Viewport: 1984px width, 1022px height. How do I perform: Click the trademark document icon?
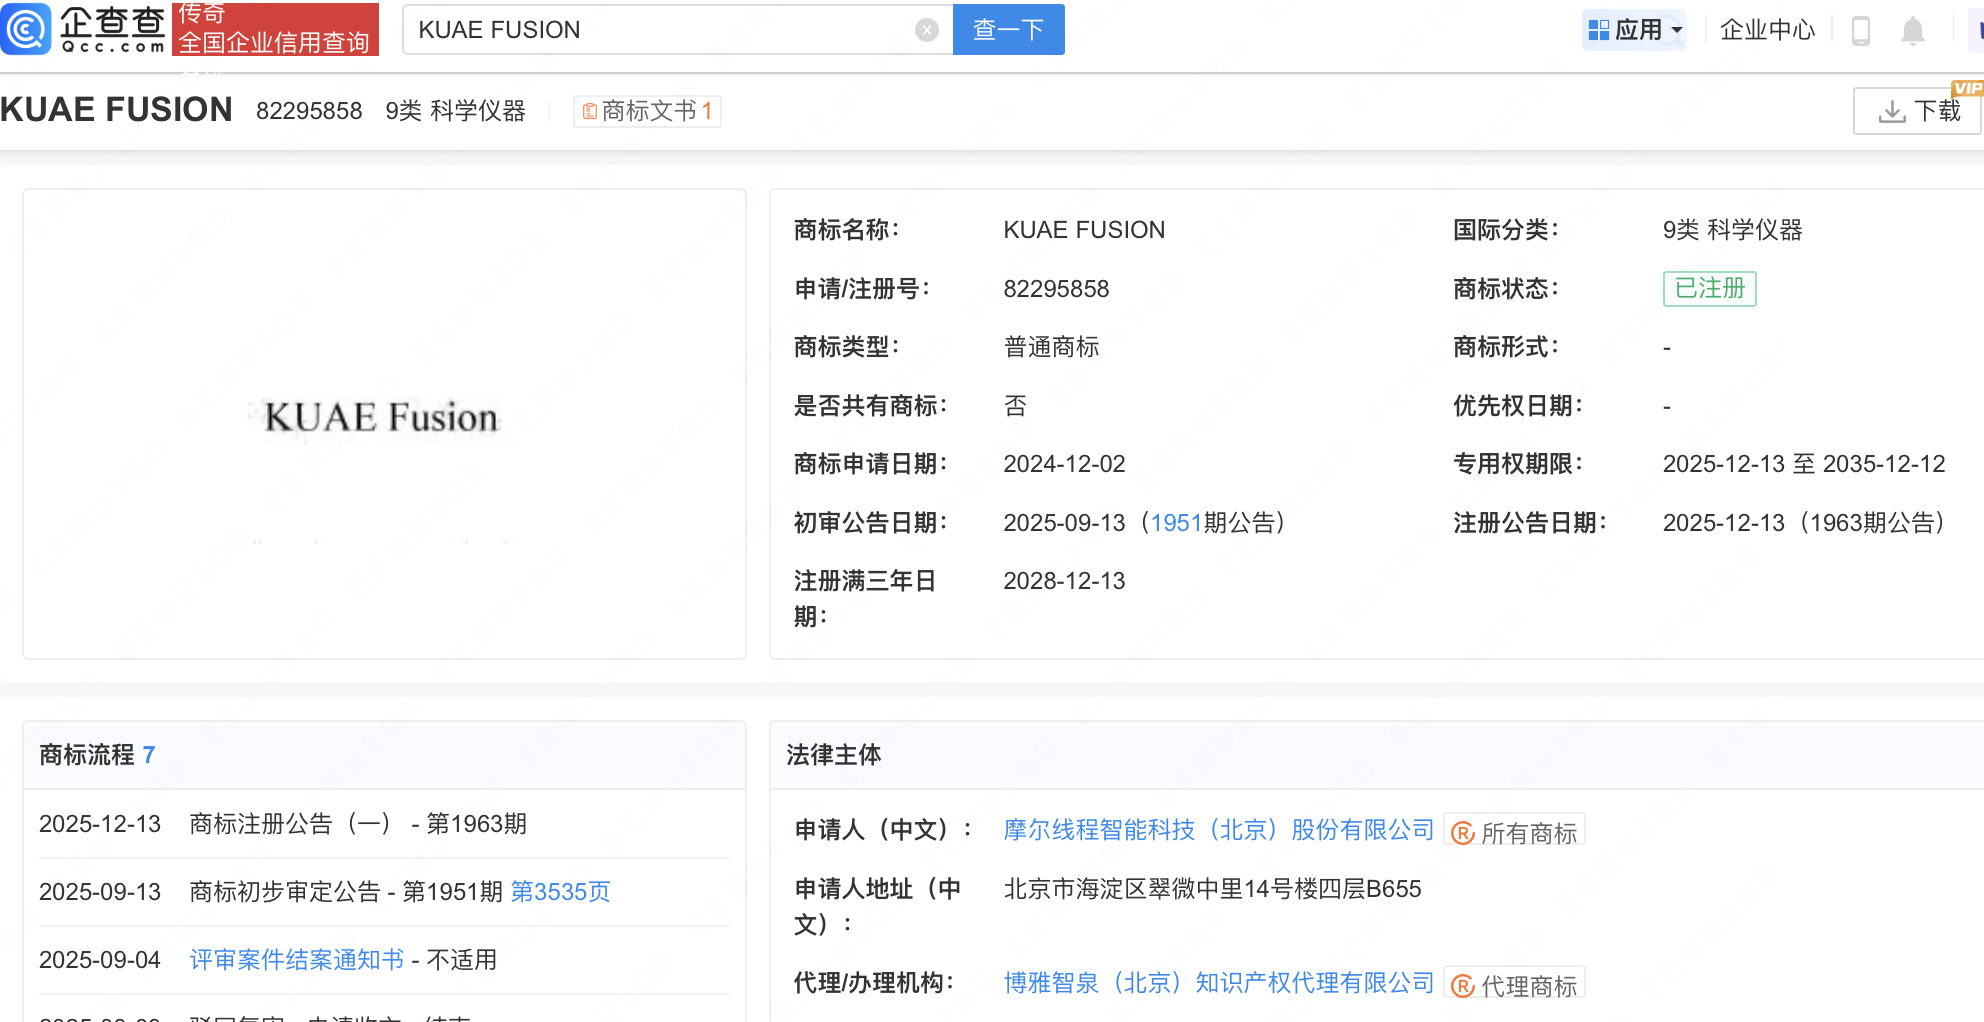(x=590, y=111)
